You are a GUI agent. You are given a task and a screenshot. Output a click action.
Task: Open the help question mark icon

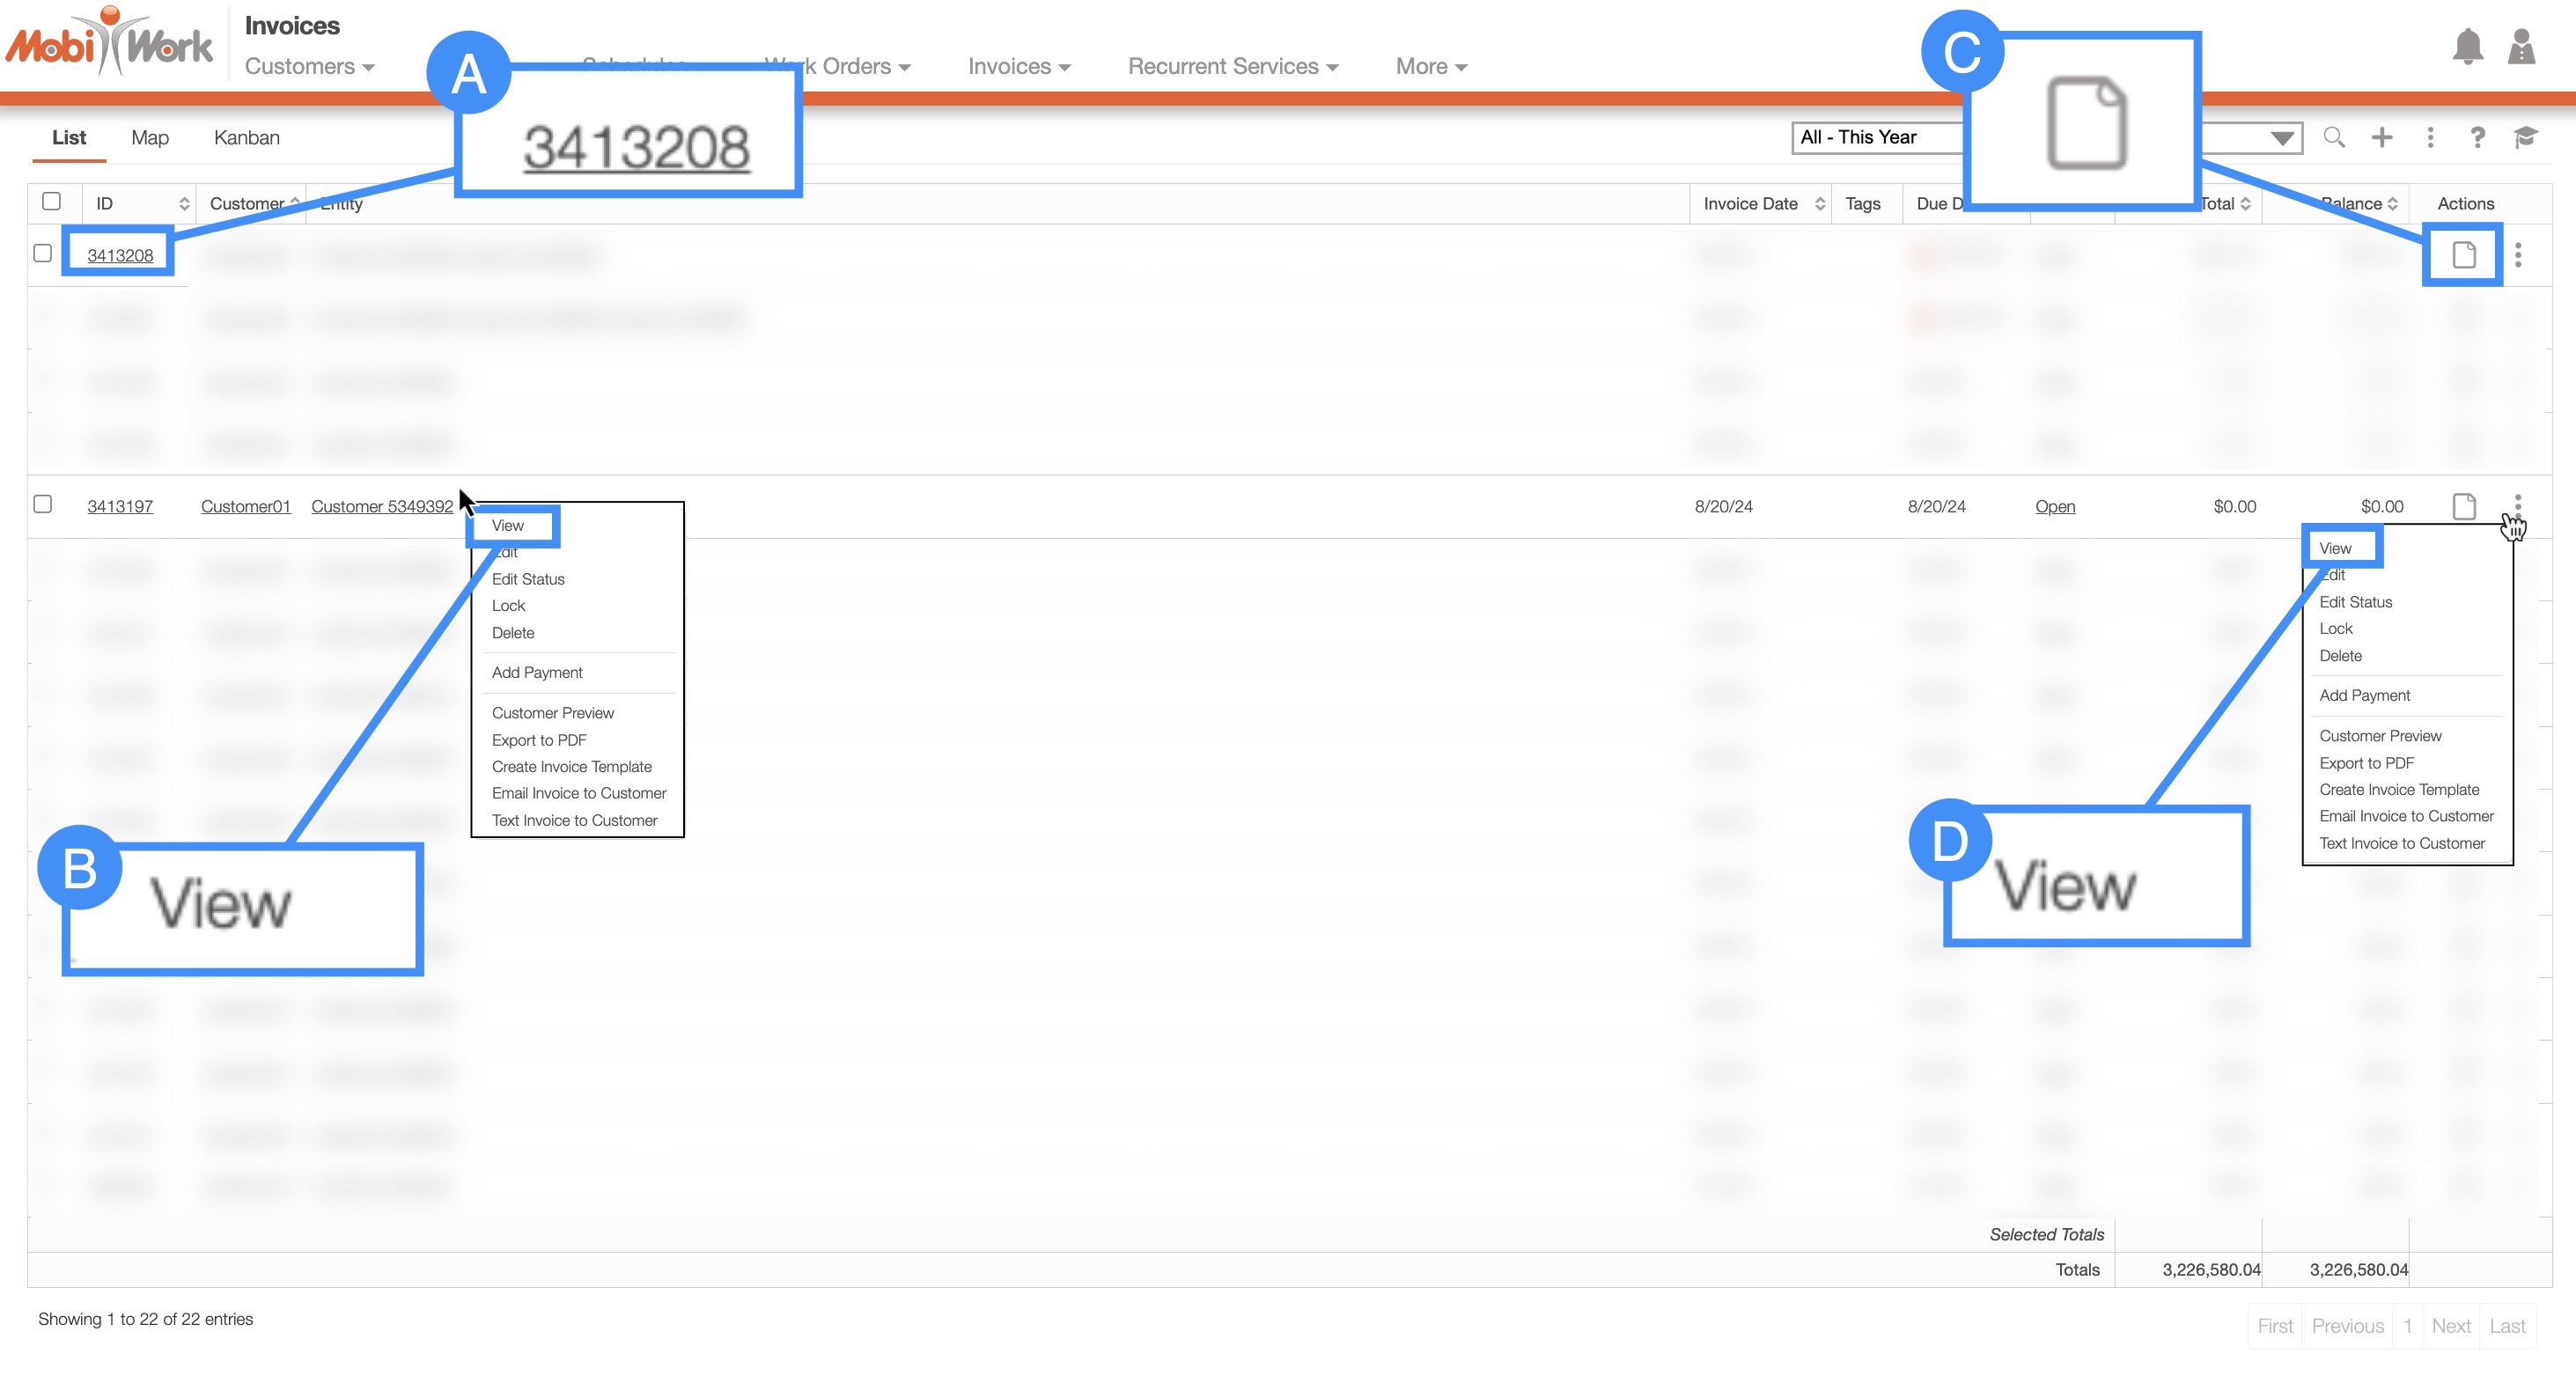[x=2477, y=137]
